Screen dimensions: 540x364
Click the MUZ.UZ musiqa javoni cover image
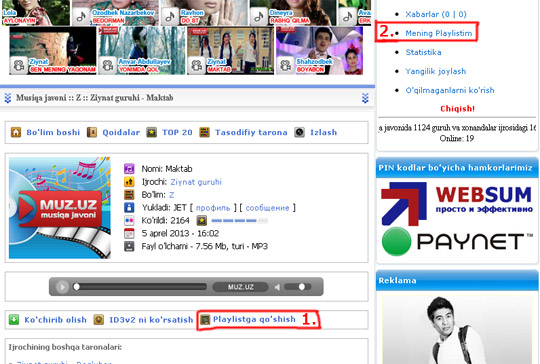(x=60, y=208)
